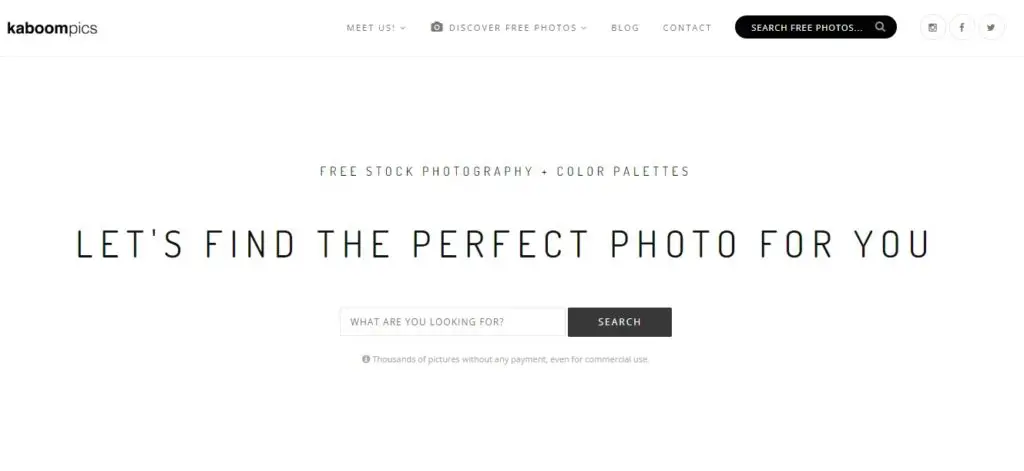Image resolution: width=1024 pixels, height=471 pixels.
Task: Open the Twitter profile icon
Action: (x=991, y=27)
